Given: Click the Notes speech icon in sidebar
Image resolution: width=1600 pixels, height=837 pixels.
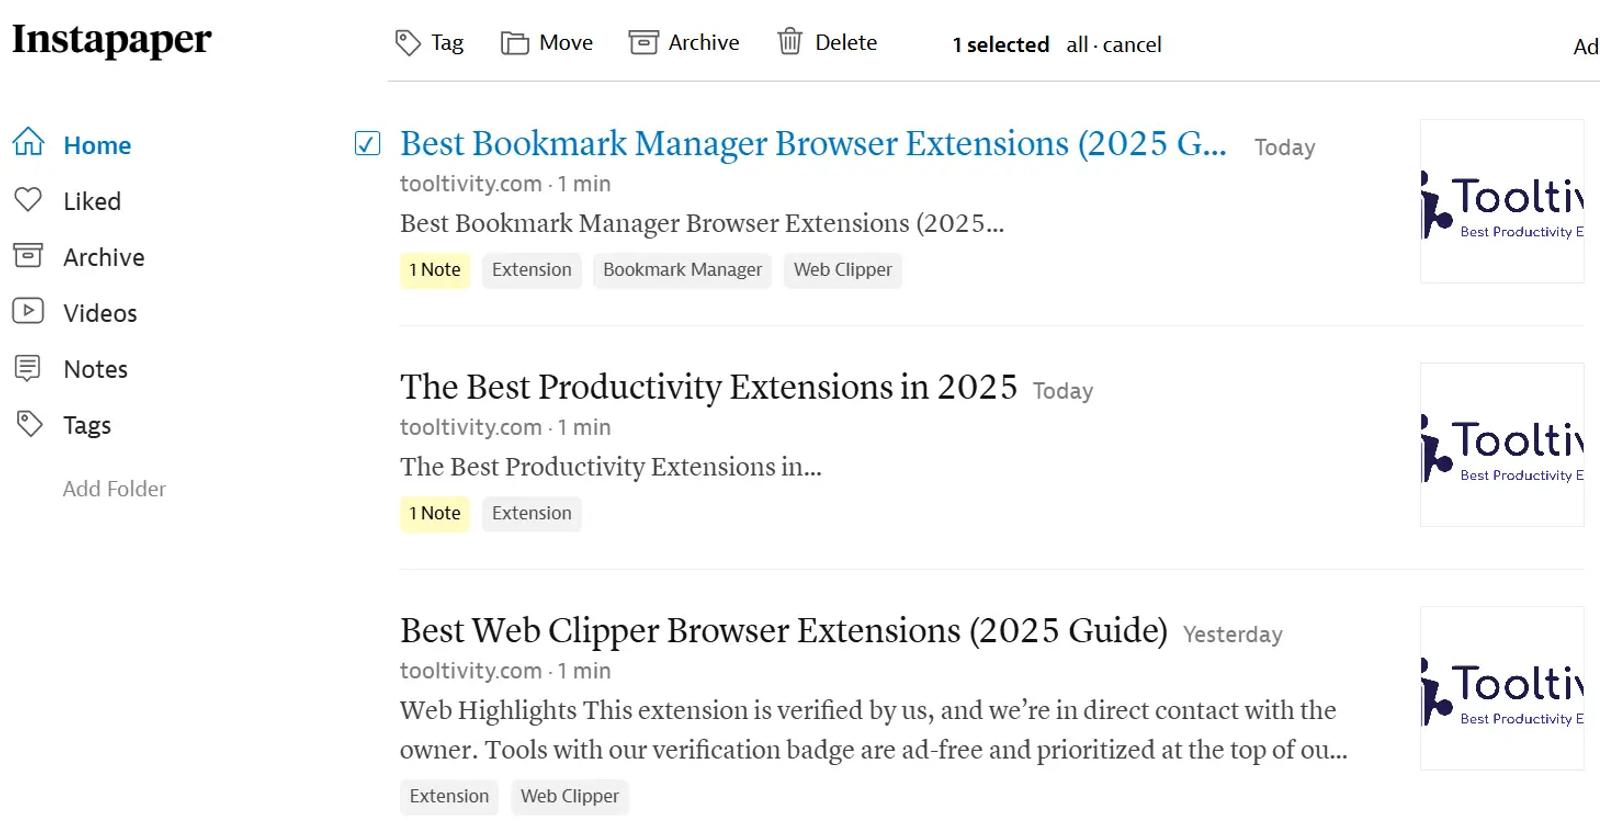Looking at the screenshot, I should (x=28, y=368).
